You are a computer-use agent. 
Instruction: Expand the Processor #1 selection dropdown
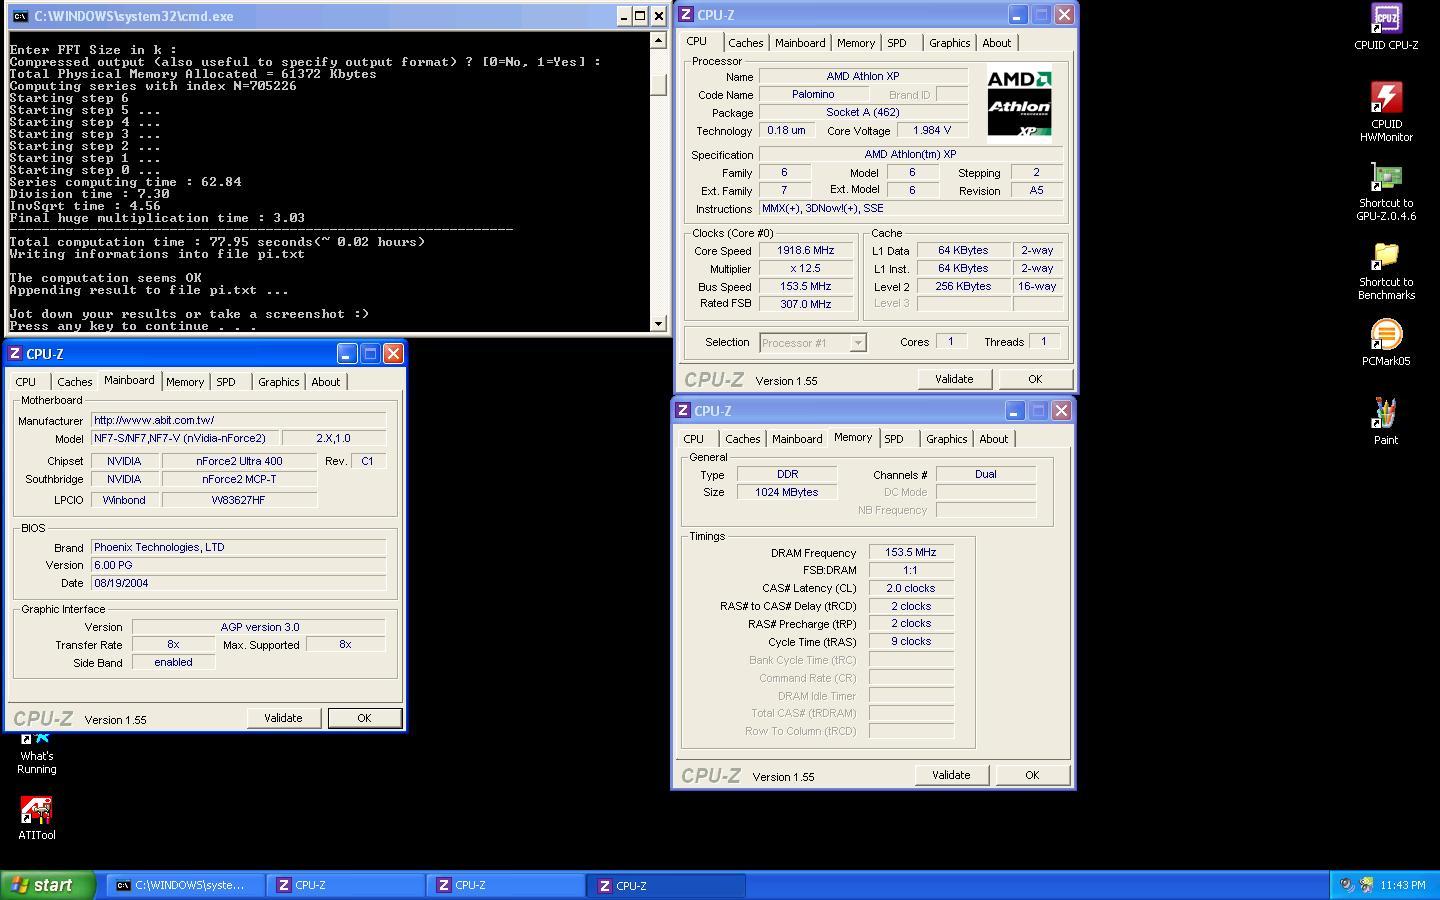857,343
